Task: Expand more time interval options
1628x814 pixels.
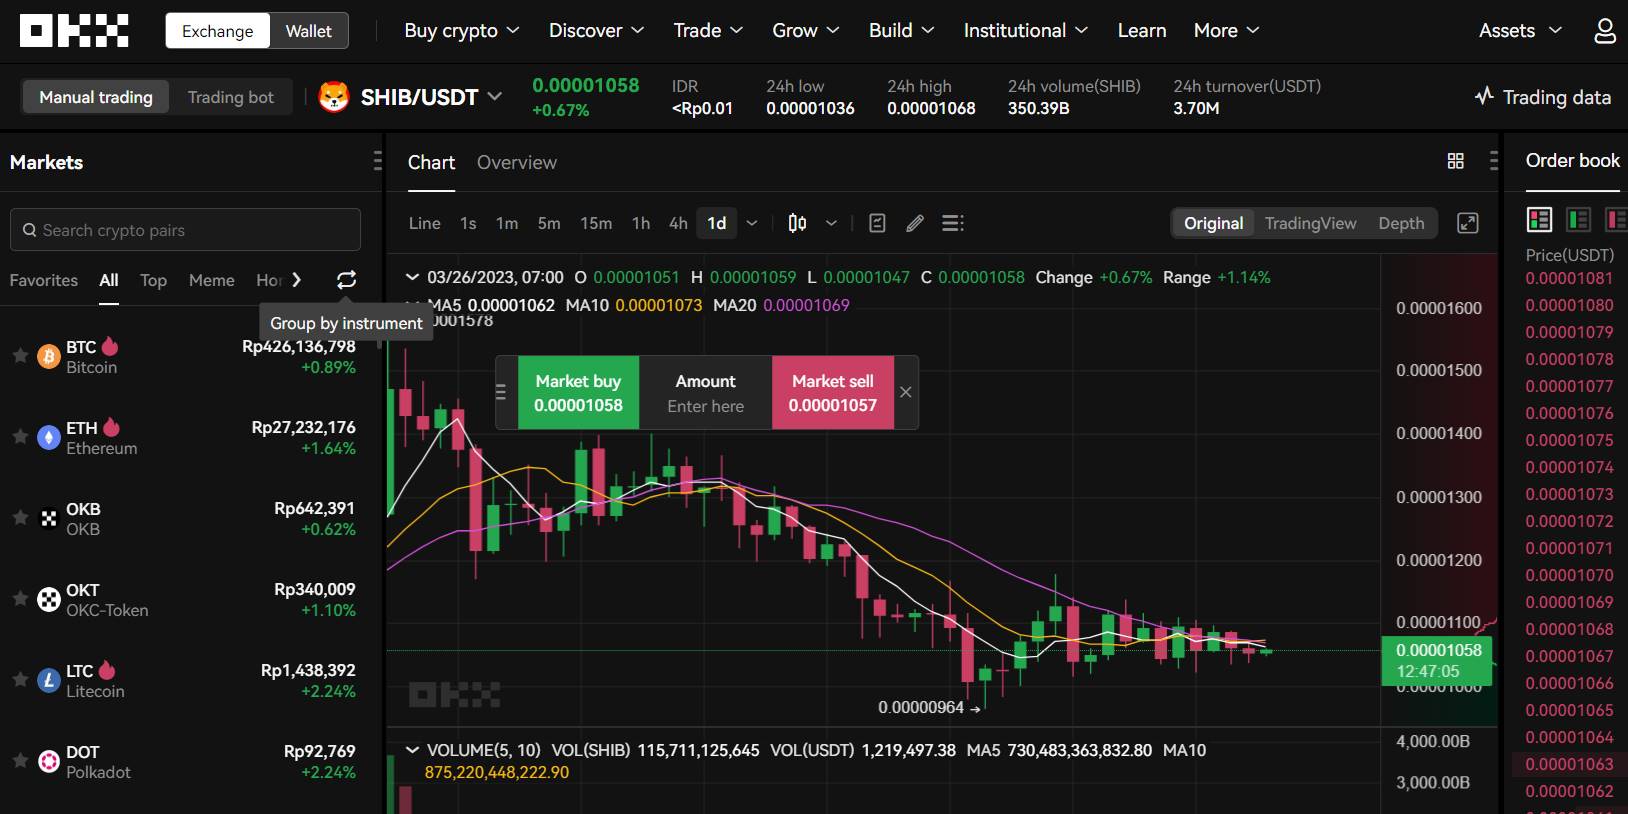Action: point(752,223)
